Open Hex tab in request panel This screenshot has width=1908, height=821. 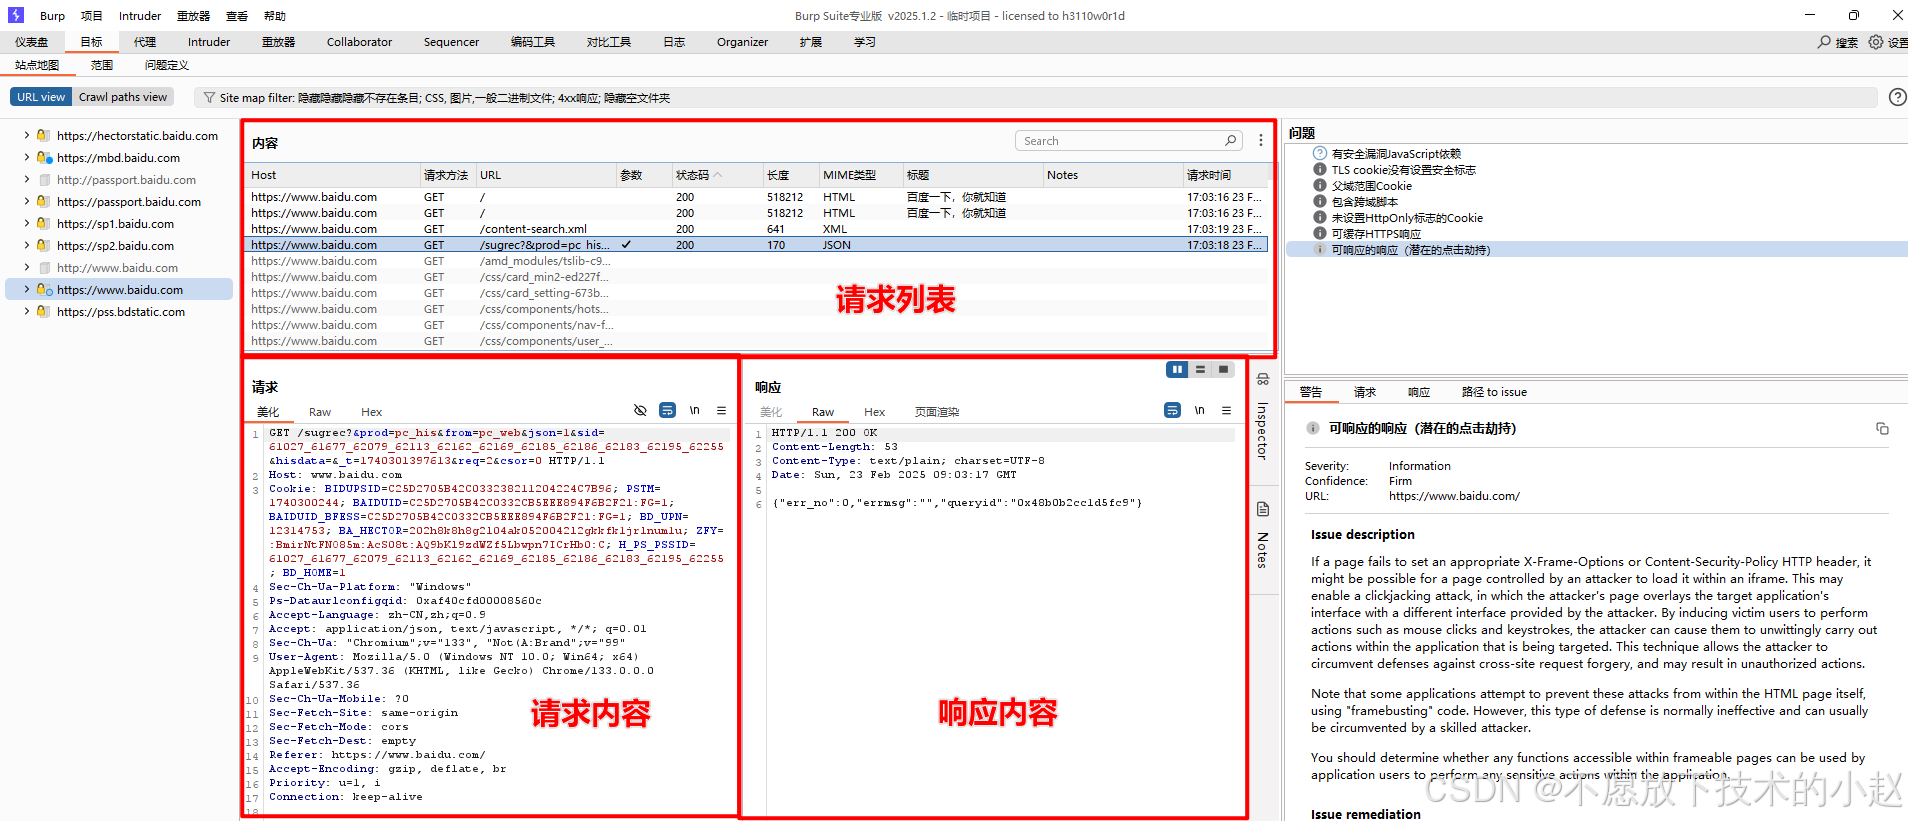click(x=371, y=412)
